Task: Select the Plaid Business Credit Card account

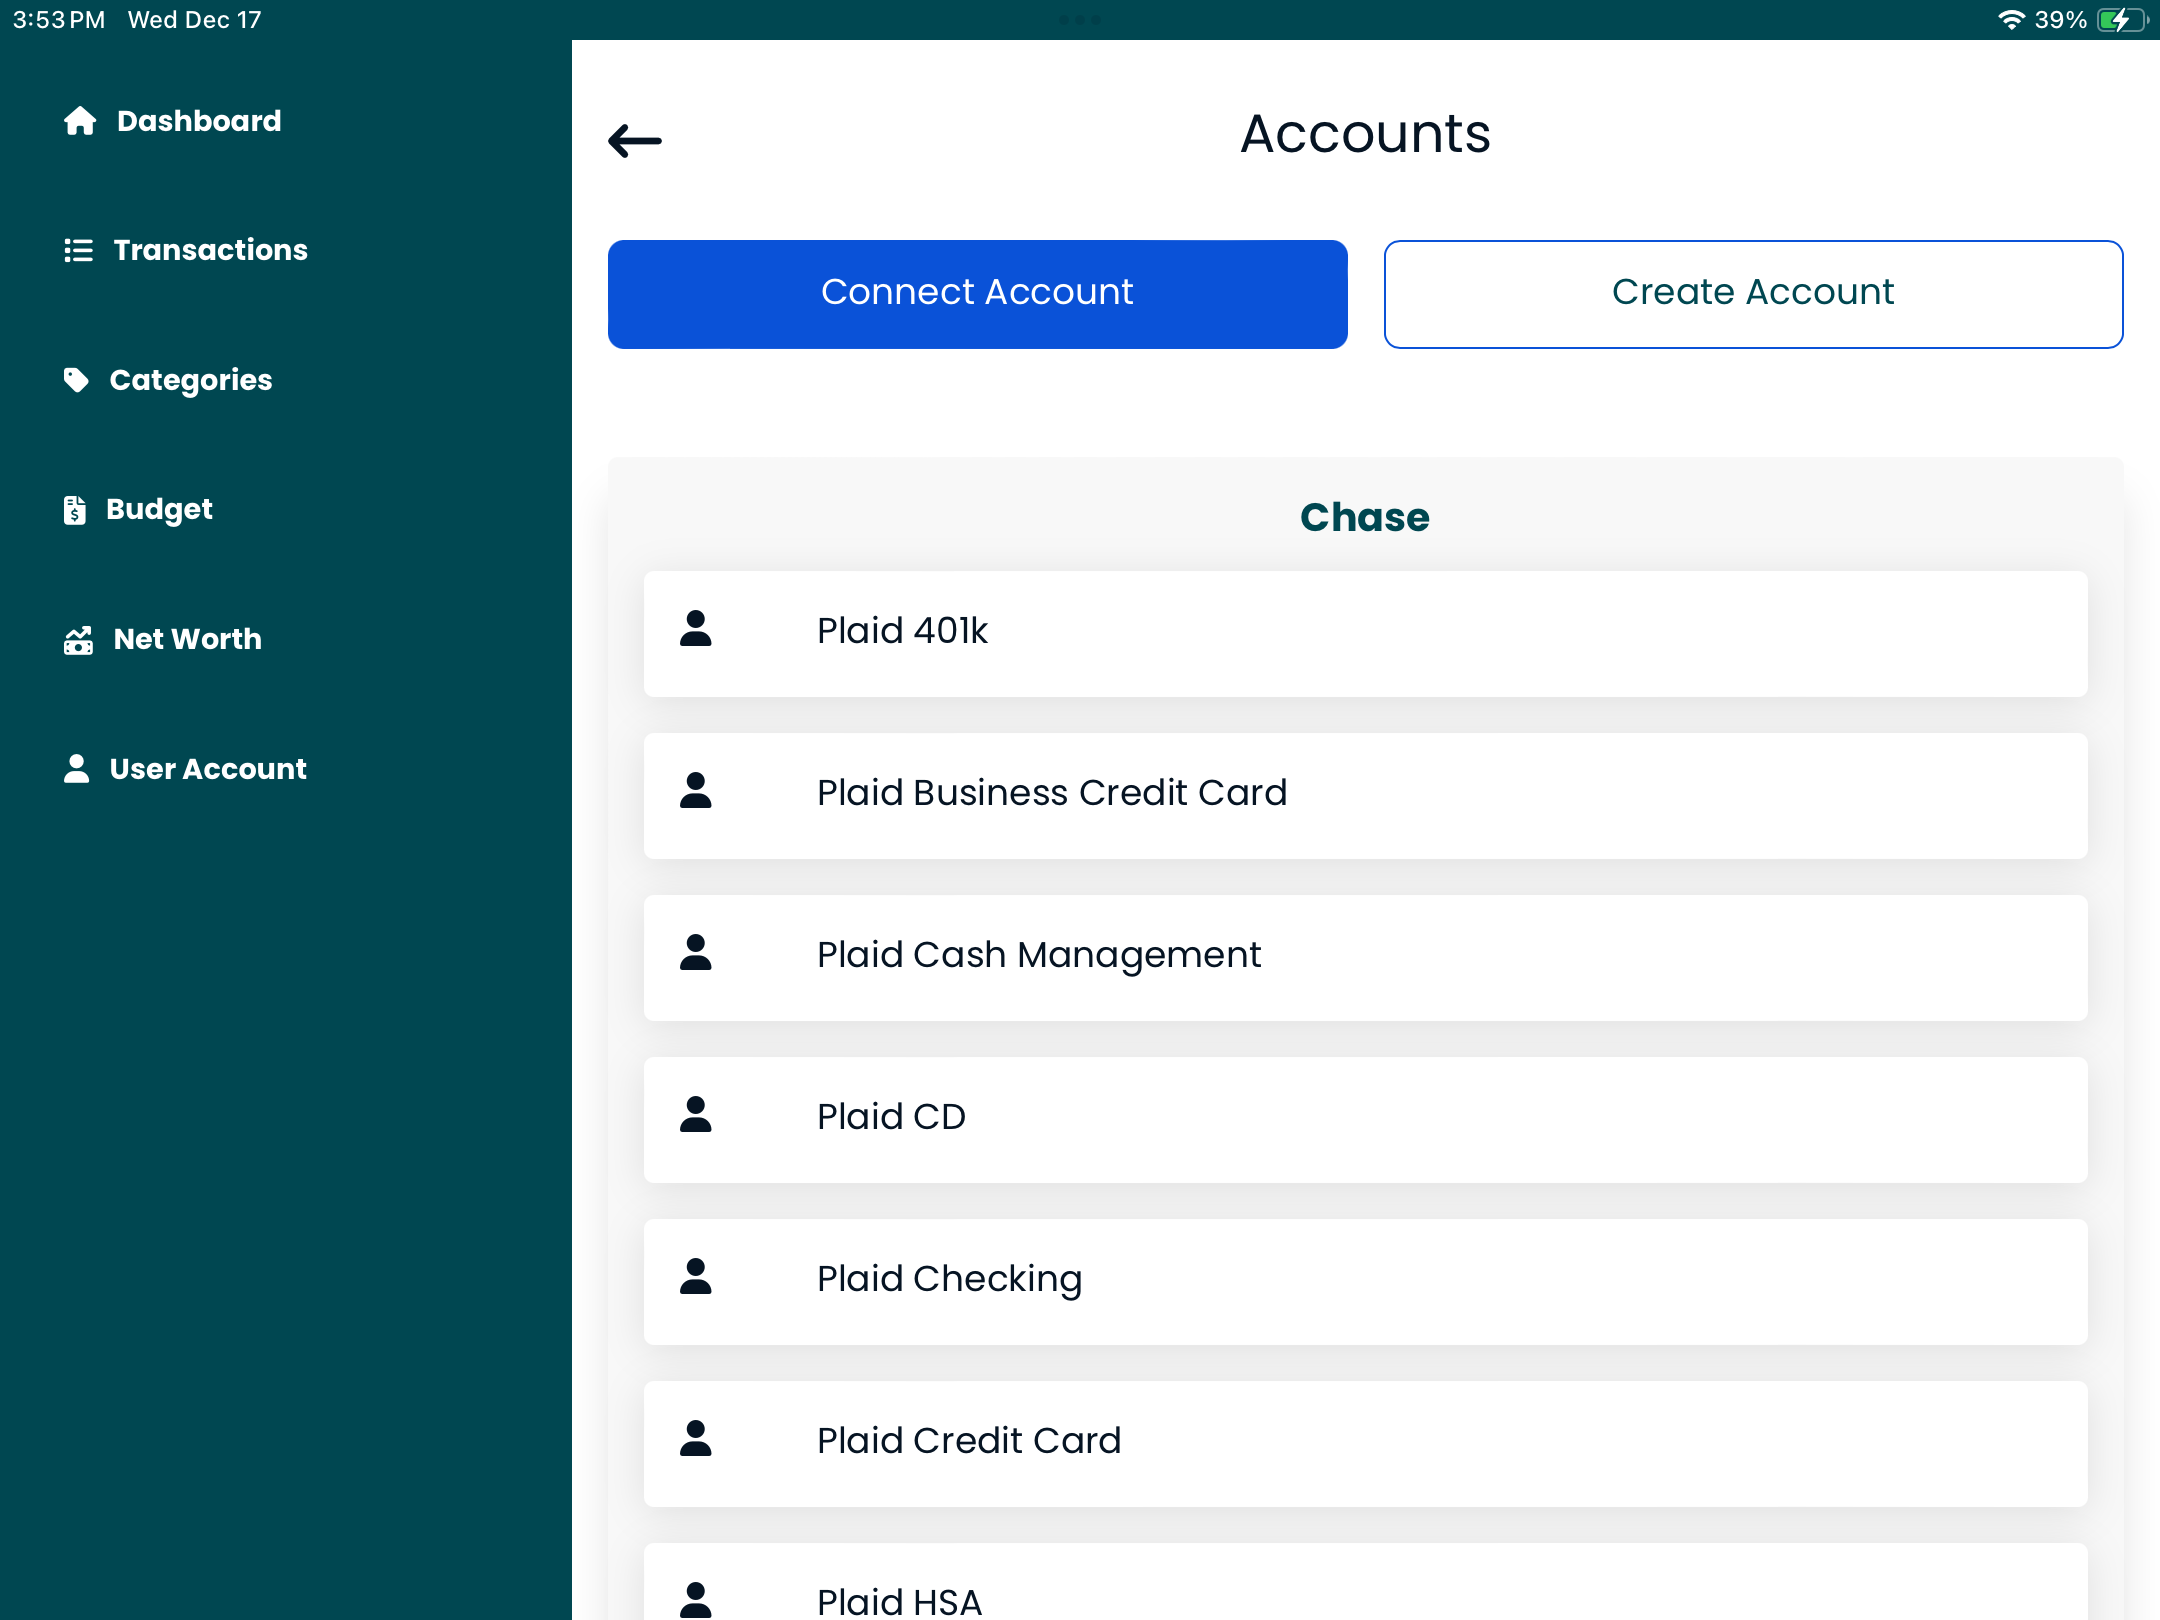Action: pos(1365,794)
